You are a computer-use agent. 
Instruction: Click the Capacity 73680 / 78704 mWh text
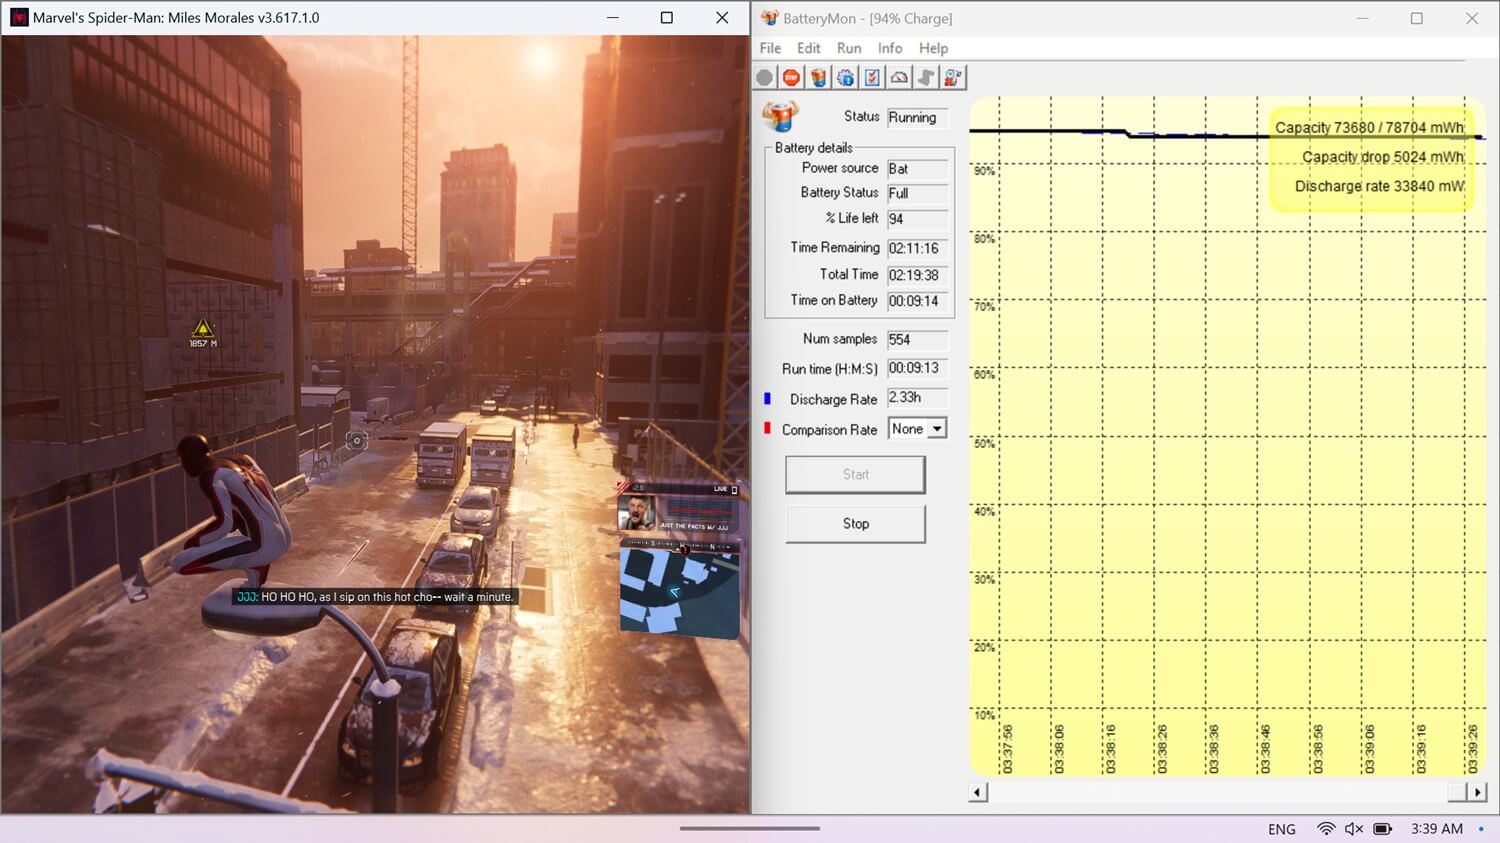pyautogui.click(x=1370, y=127)
